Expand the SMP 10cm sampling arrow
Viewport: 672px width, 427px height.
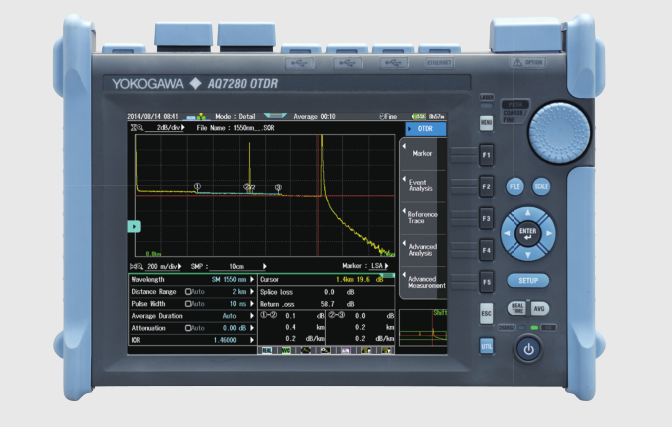coord(265,266)
